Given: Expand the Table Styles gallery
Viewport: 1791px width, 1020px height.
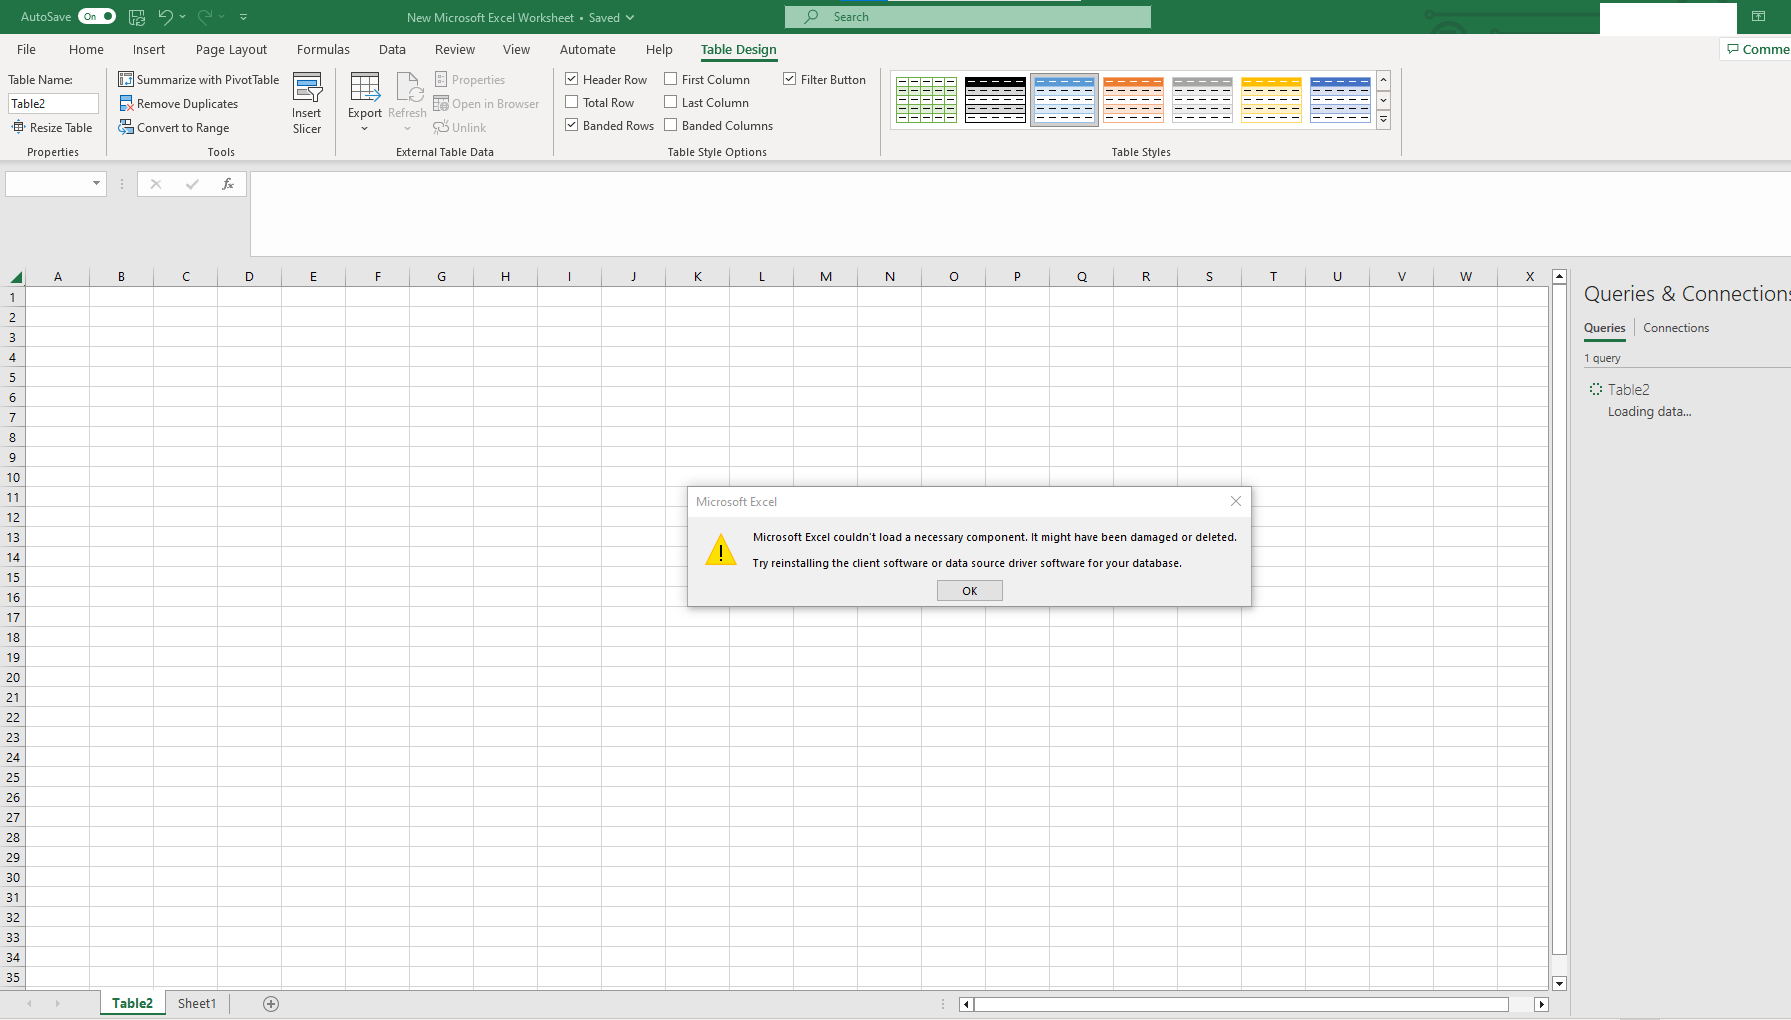Looking at the screenshot, I should 1383,119.
